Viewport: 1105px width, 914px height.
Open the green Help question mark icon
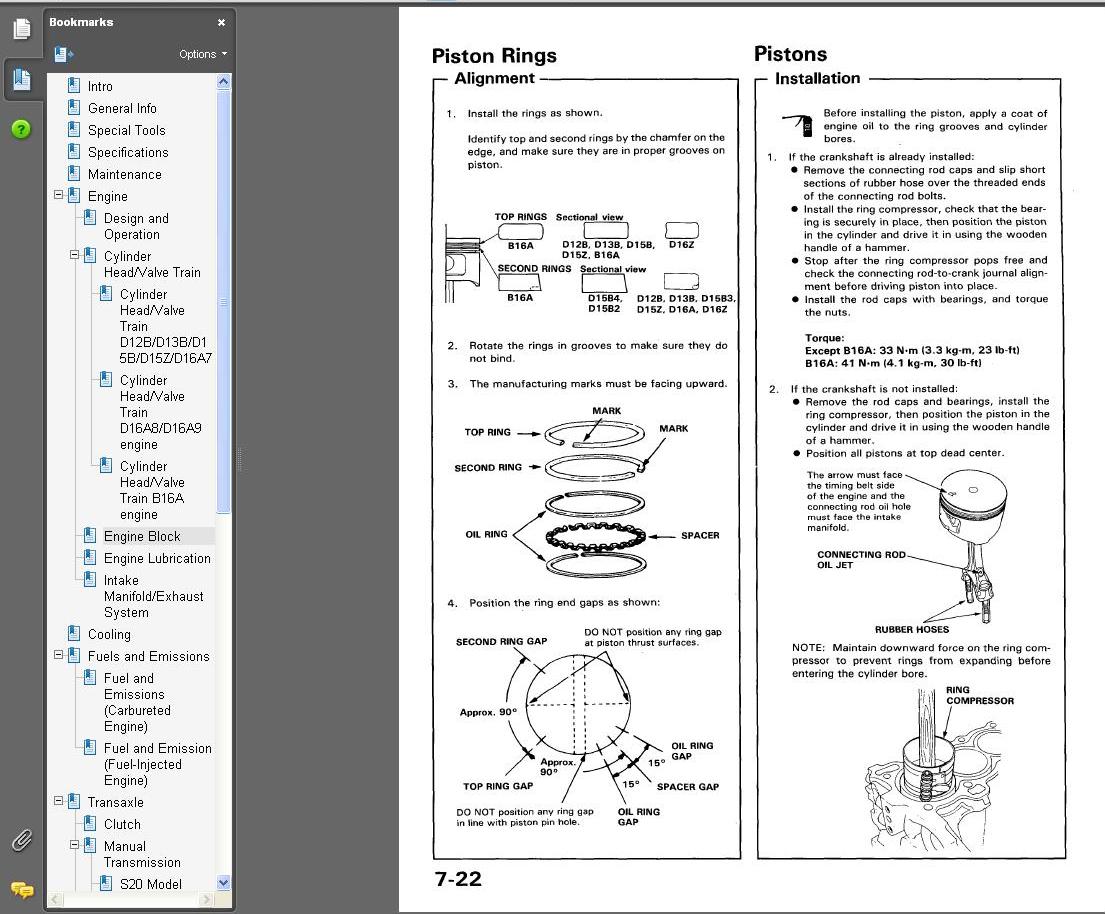click(x=21, y=129)
